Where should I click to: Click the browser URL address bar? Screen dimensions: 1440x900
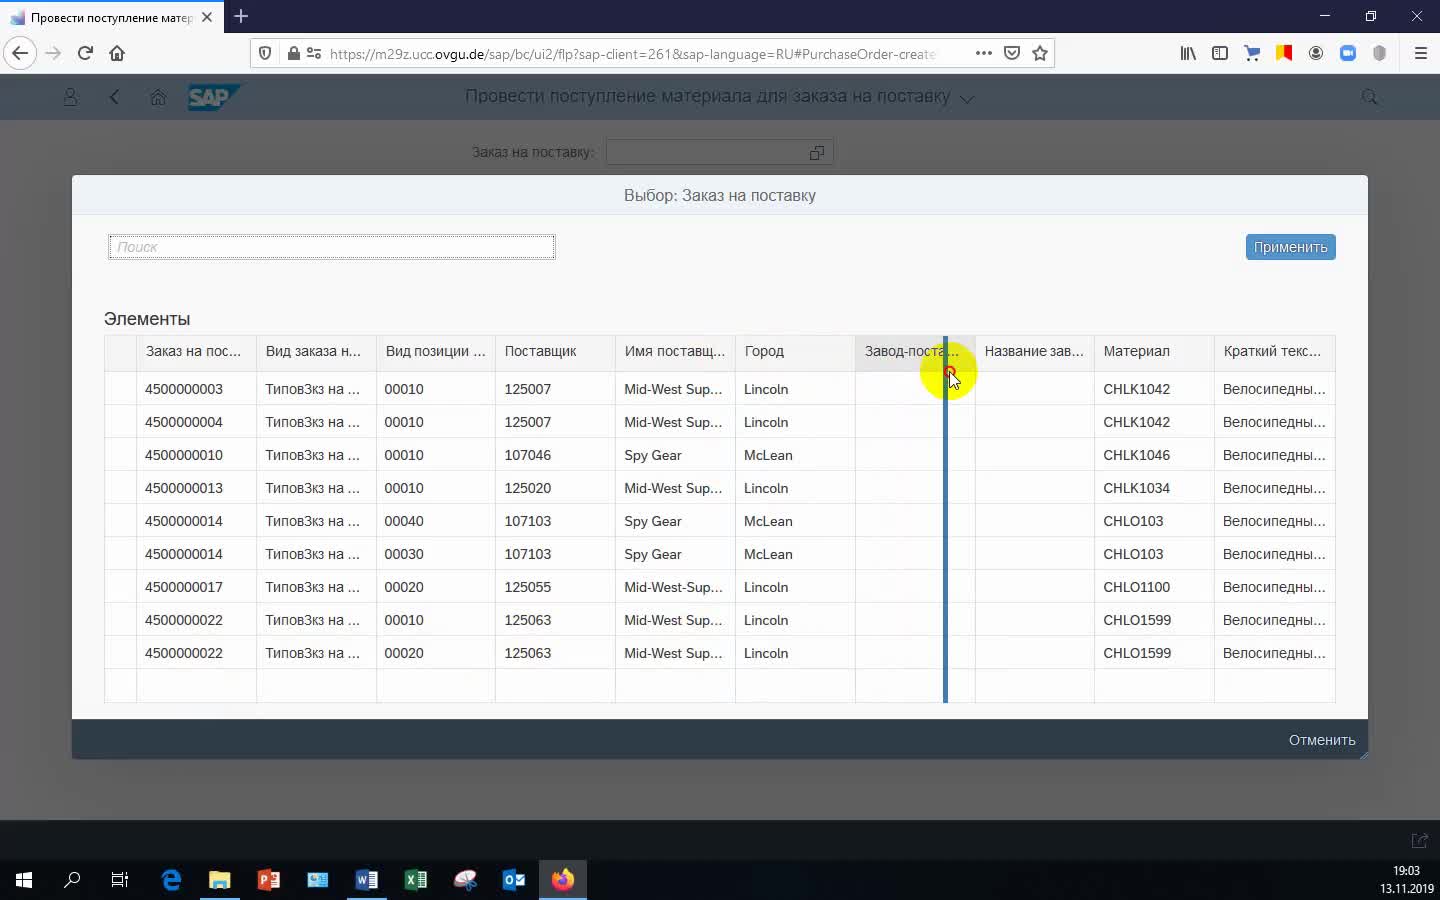pyautogui.click(x=632, y=53)
